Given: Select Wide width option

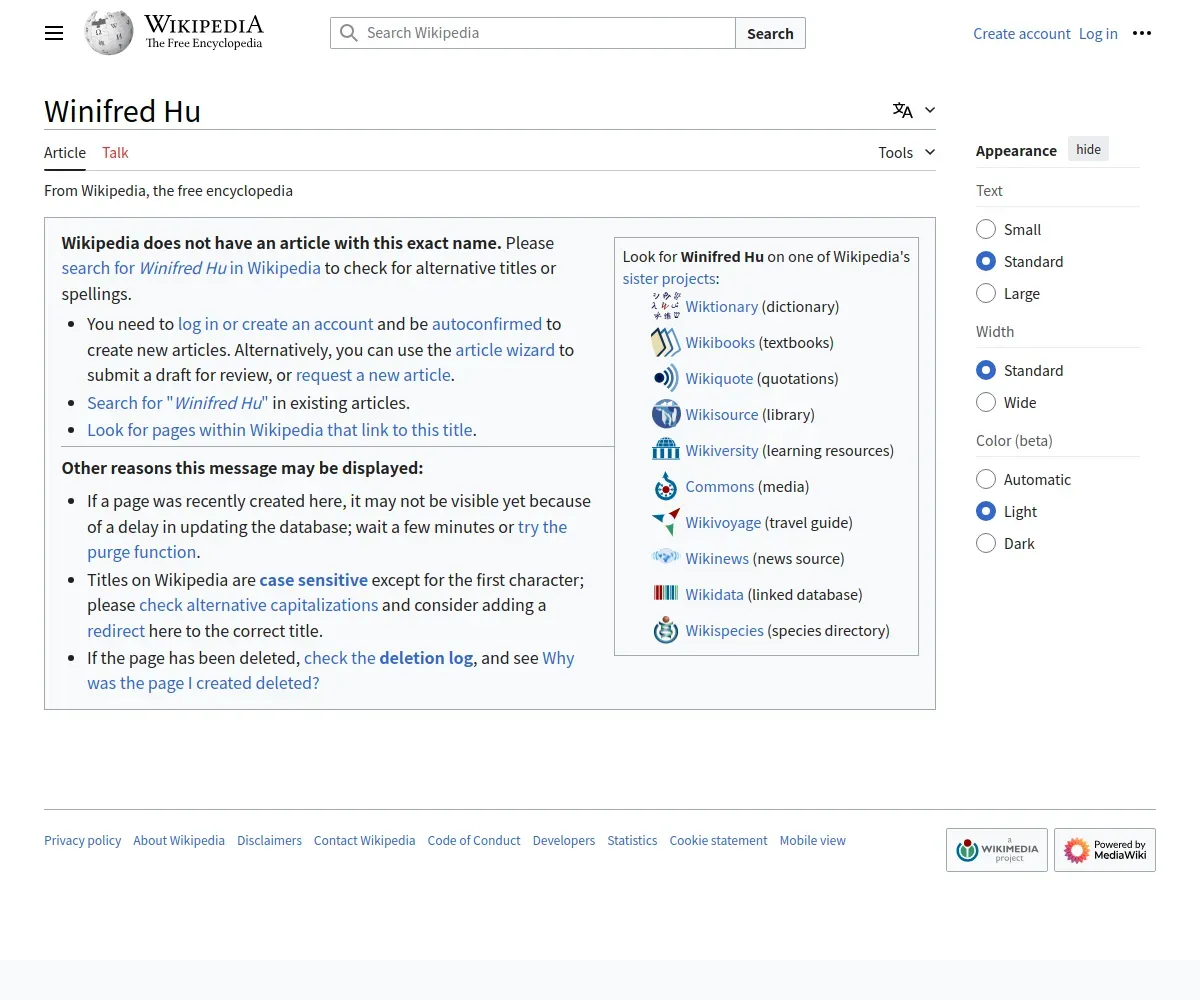Looking at the screenshot, I should click(986, 402).
